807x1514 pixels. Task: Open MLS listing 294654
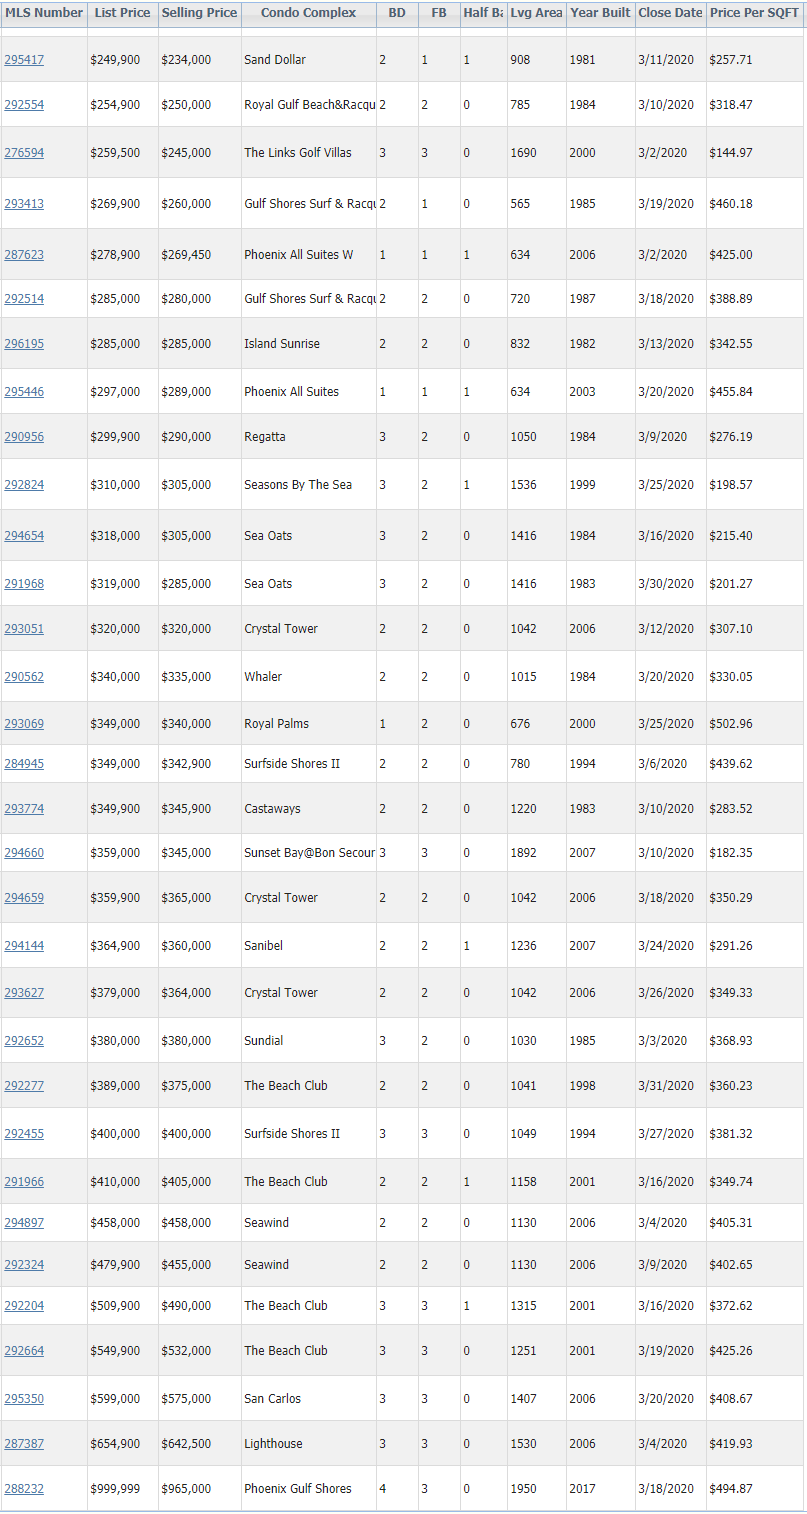(x=24, y=536)
